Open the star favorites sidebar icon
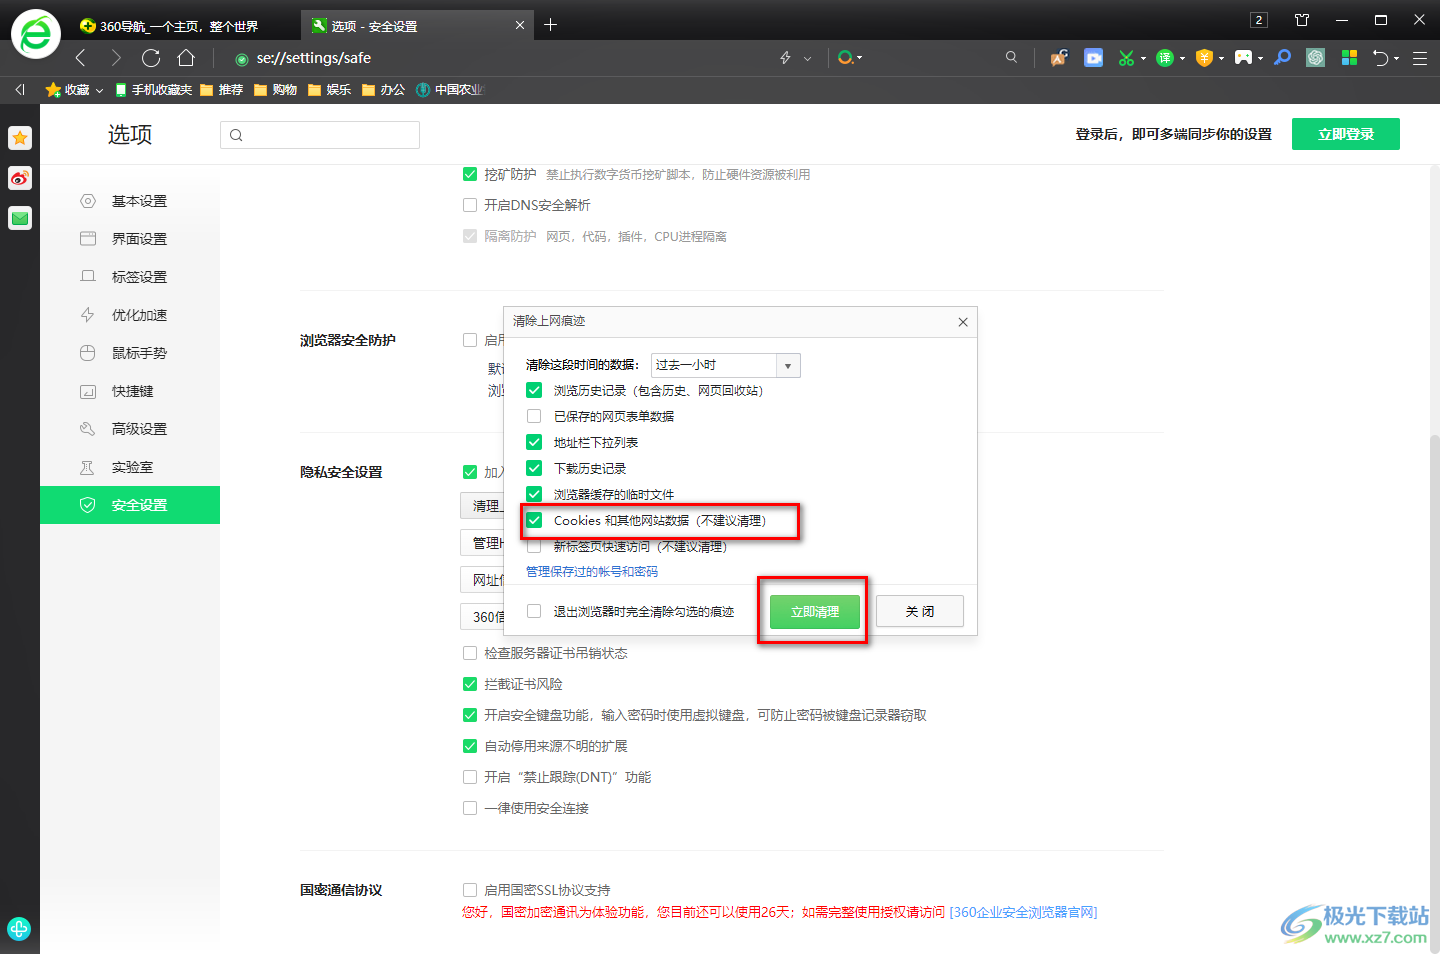Screen dimensions: 1440x954 click(20, 138)
